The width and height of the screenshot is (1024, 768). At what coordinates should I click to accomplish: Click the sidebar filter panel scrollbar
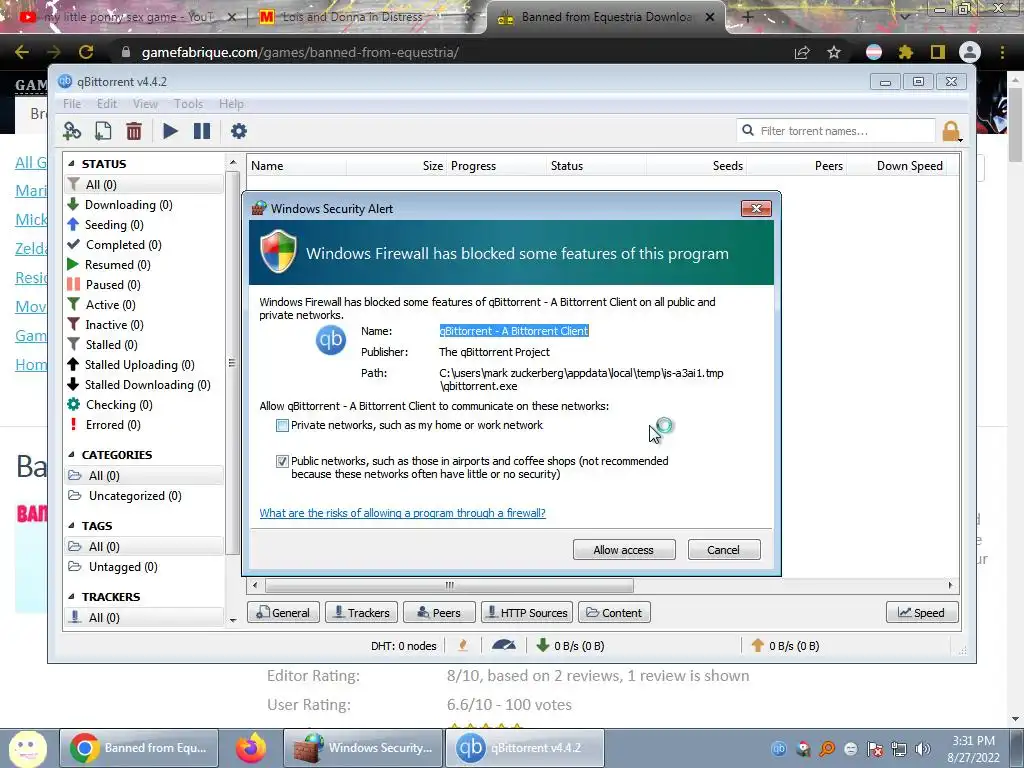[x=232, y=362]
